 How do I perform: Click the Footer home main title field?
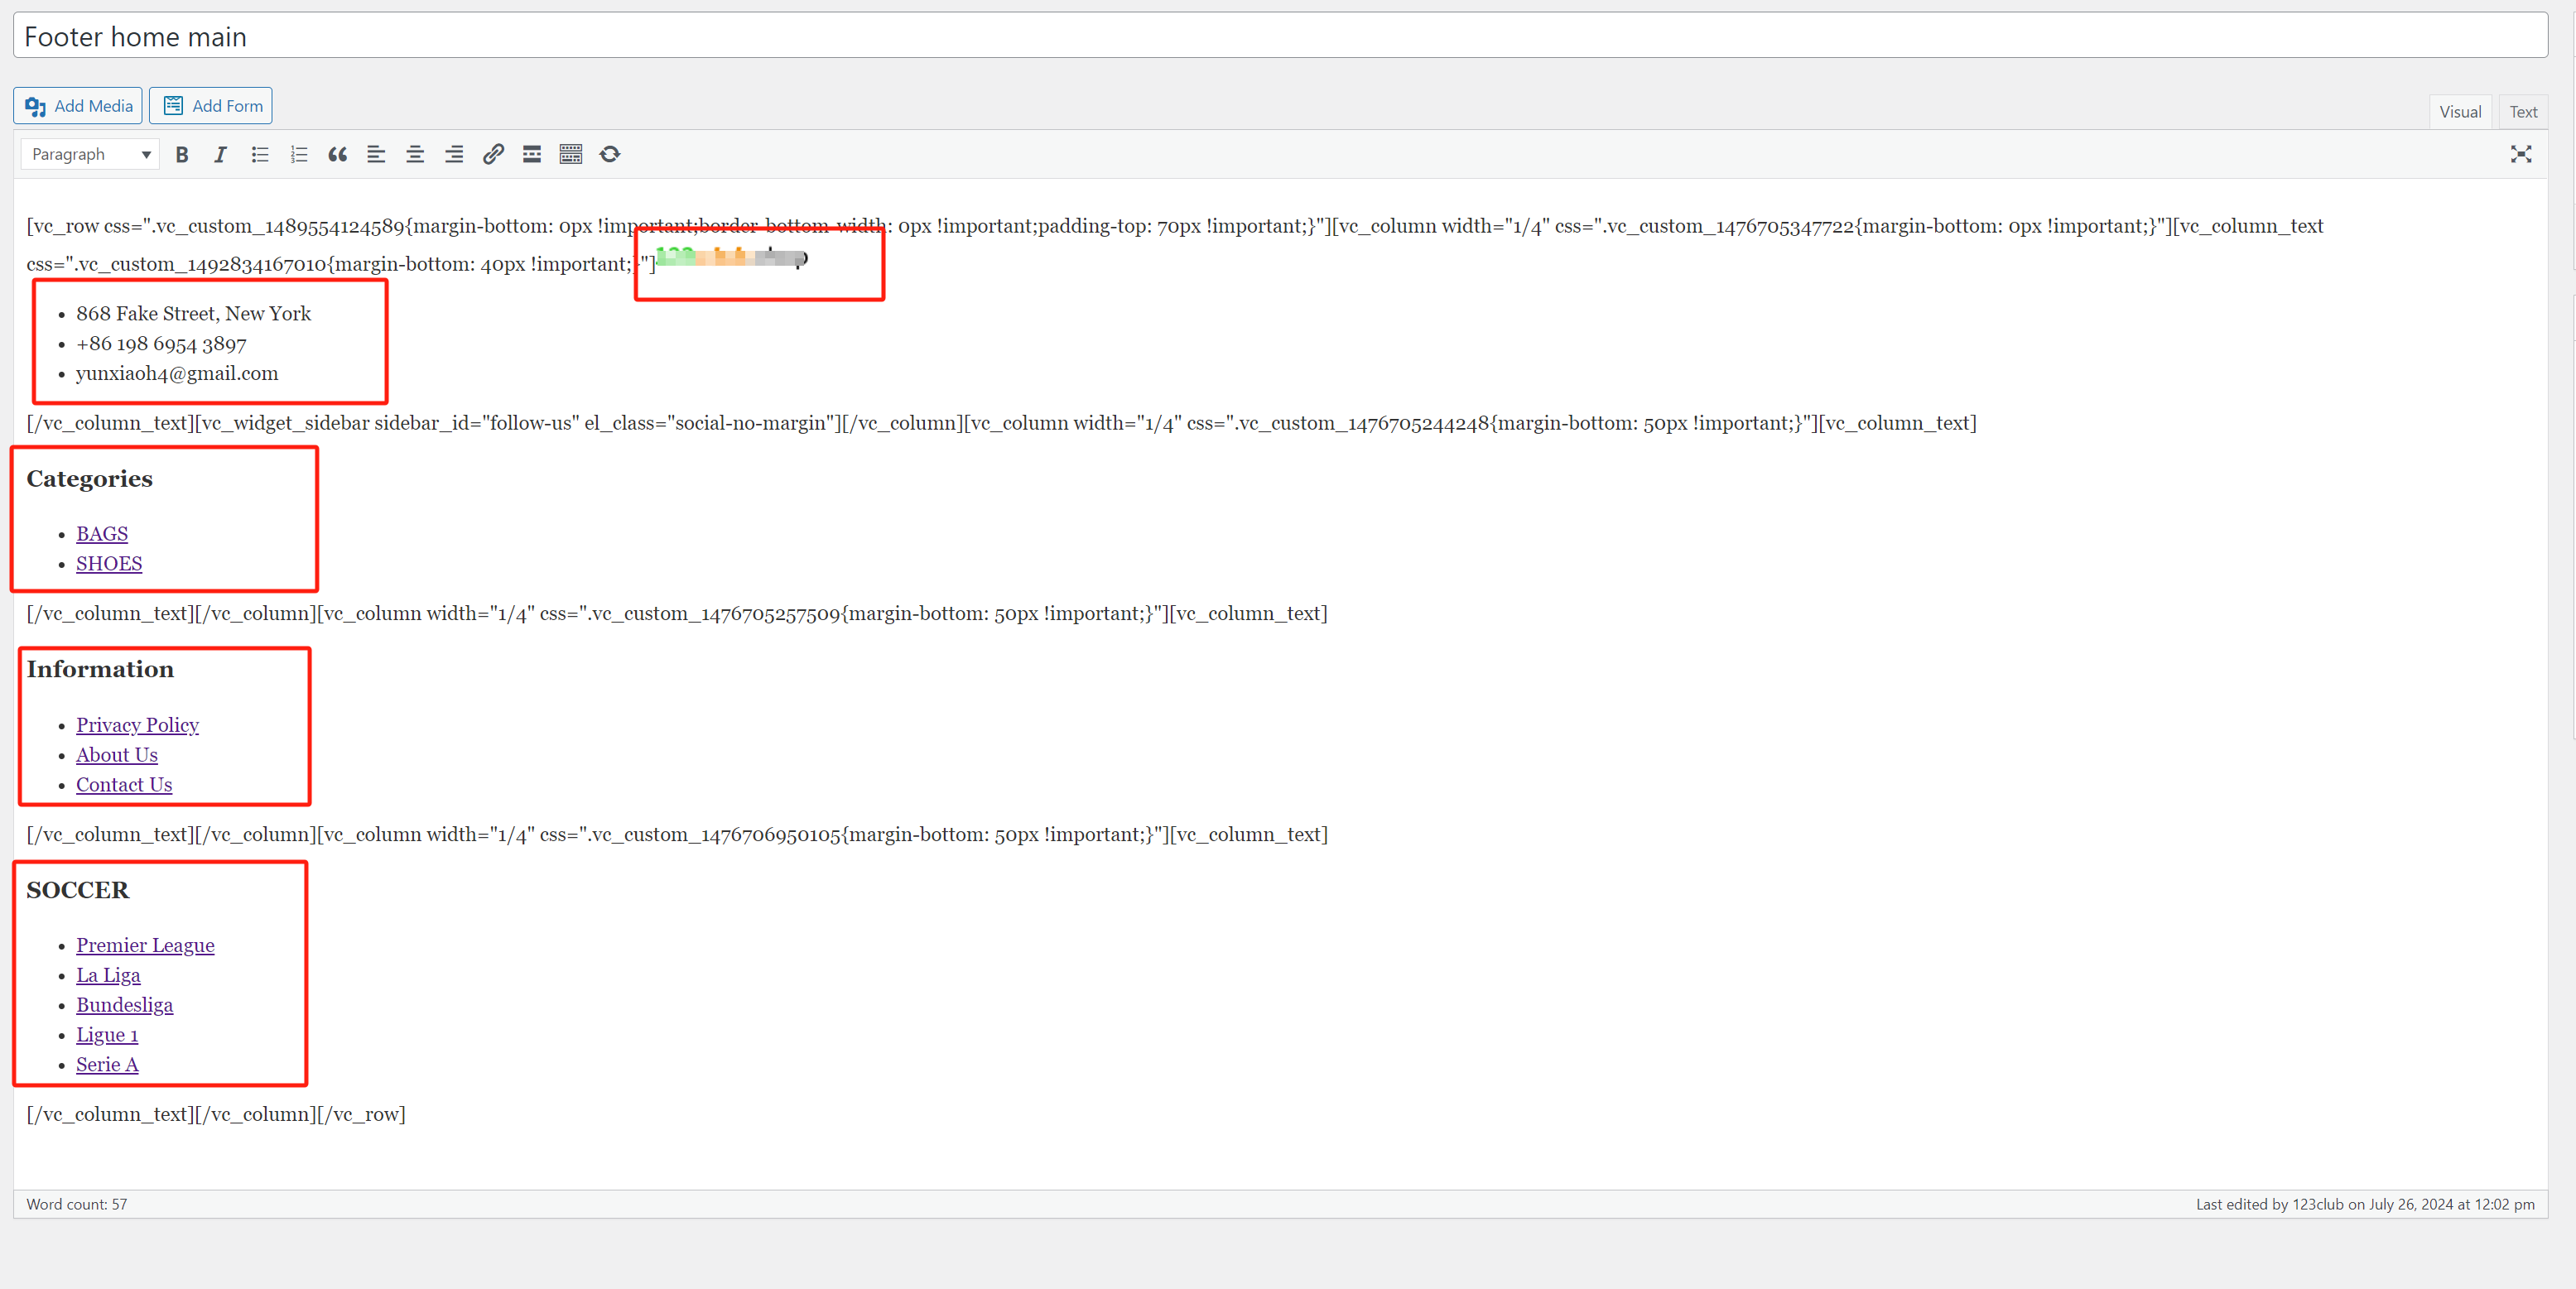click(1280, 37)
